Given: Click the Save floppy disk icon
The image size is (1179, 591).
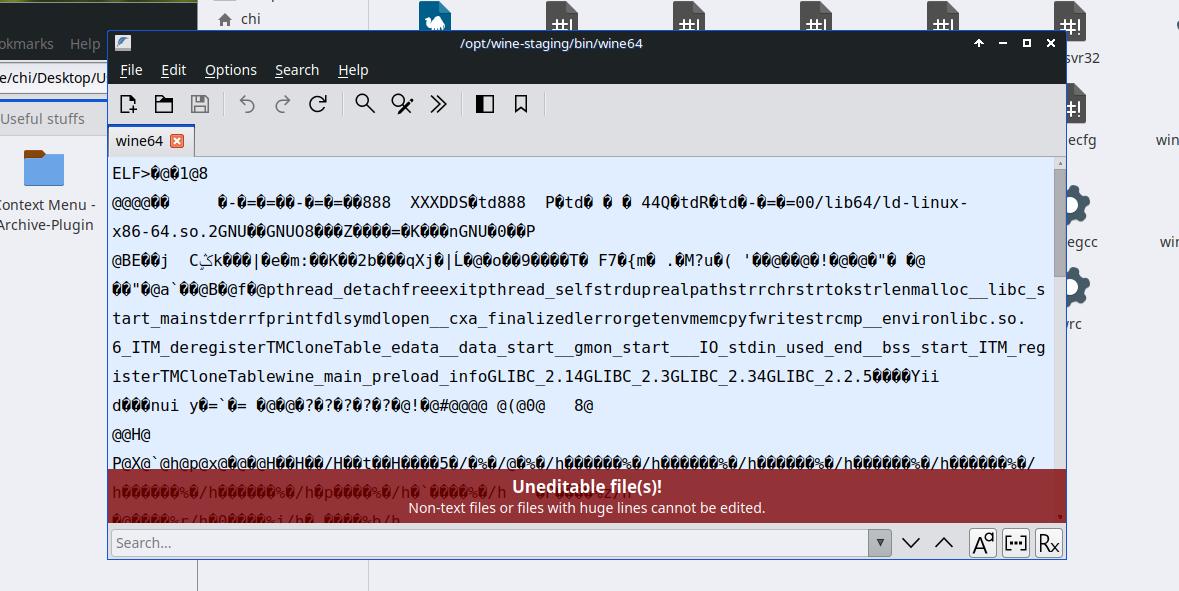Looking at the screenshot, I should [199, 104].
